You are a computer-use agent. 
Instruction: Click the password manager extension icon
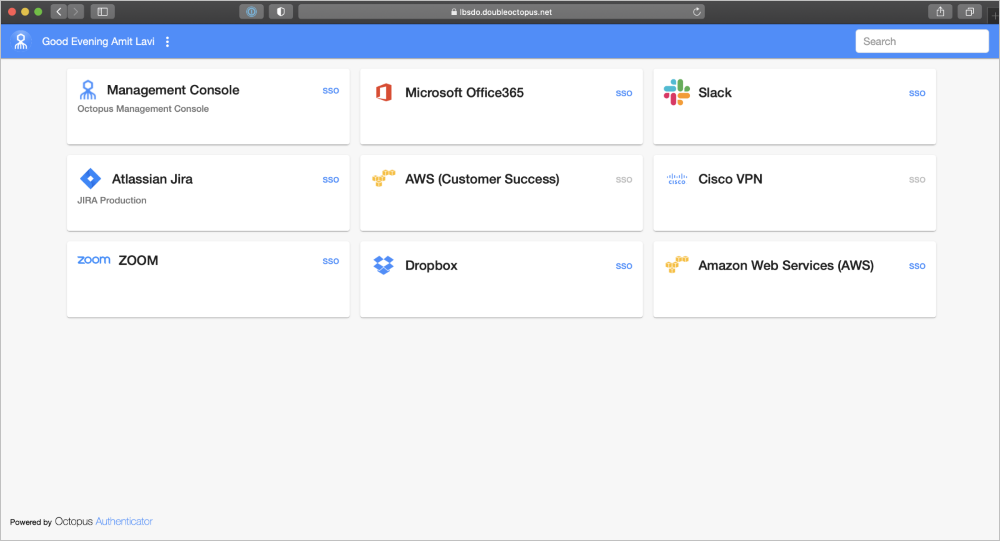tap(251, 11)
